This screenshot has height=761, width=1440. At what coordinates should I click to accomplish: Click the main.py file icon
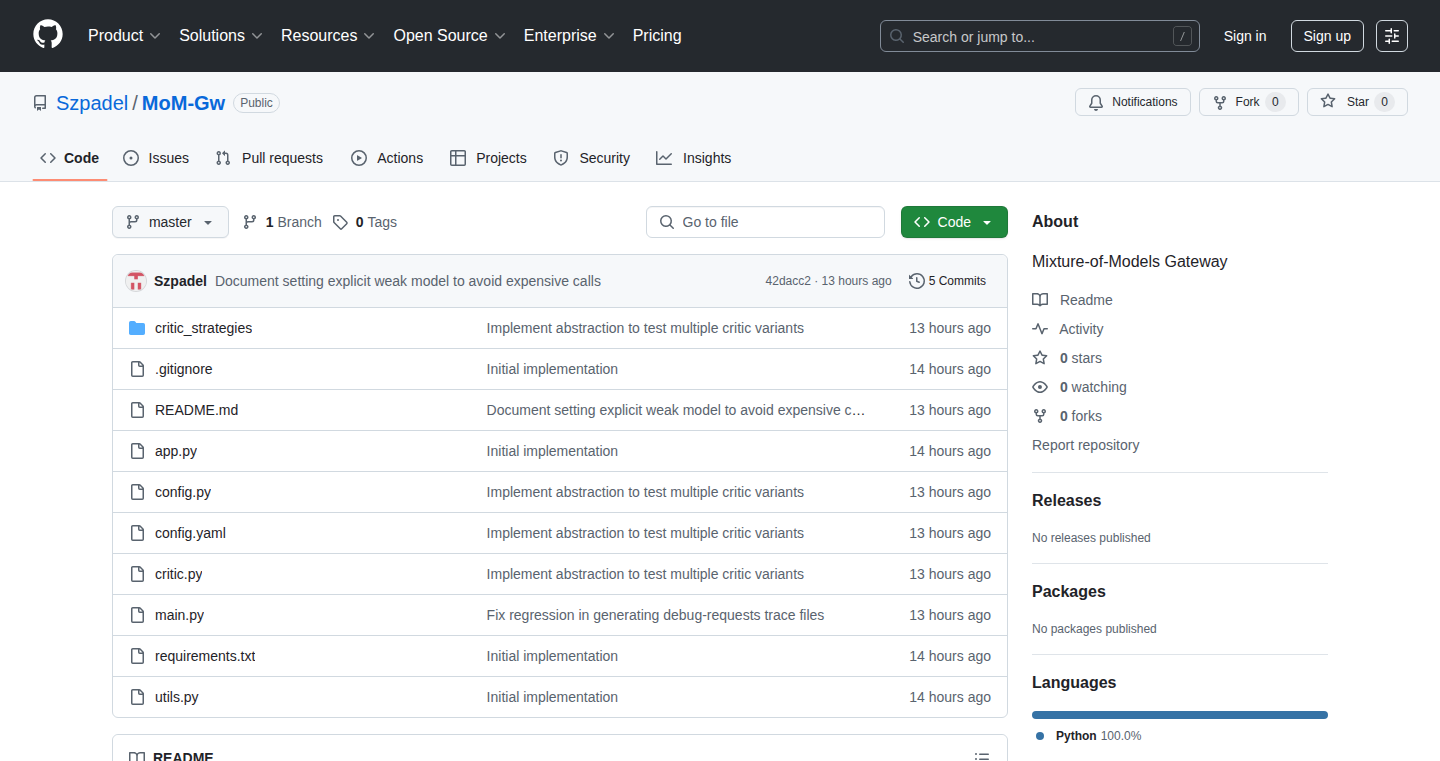(137, 615)
